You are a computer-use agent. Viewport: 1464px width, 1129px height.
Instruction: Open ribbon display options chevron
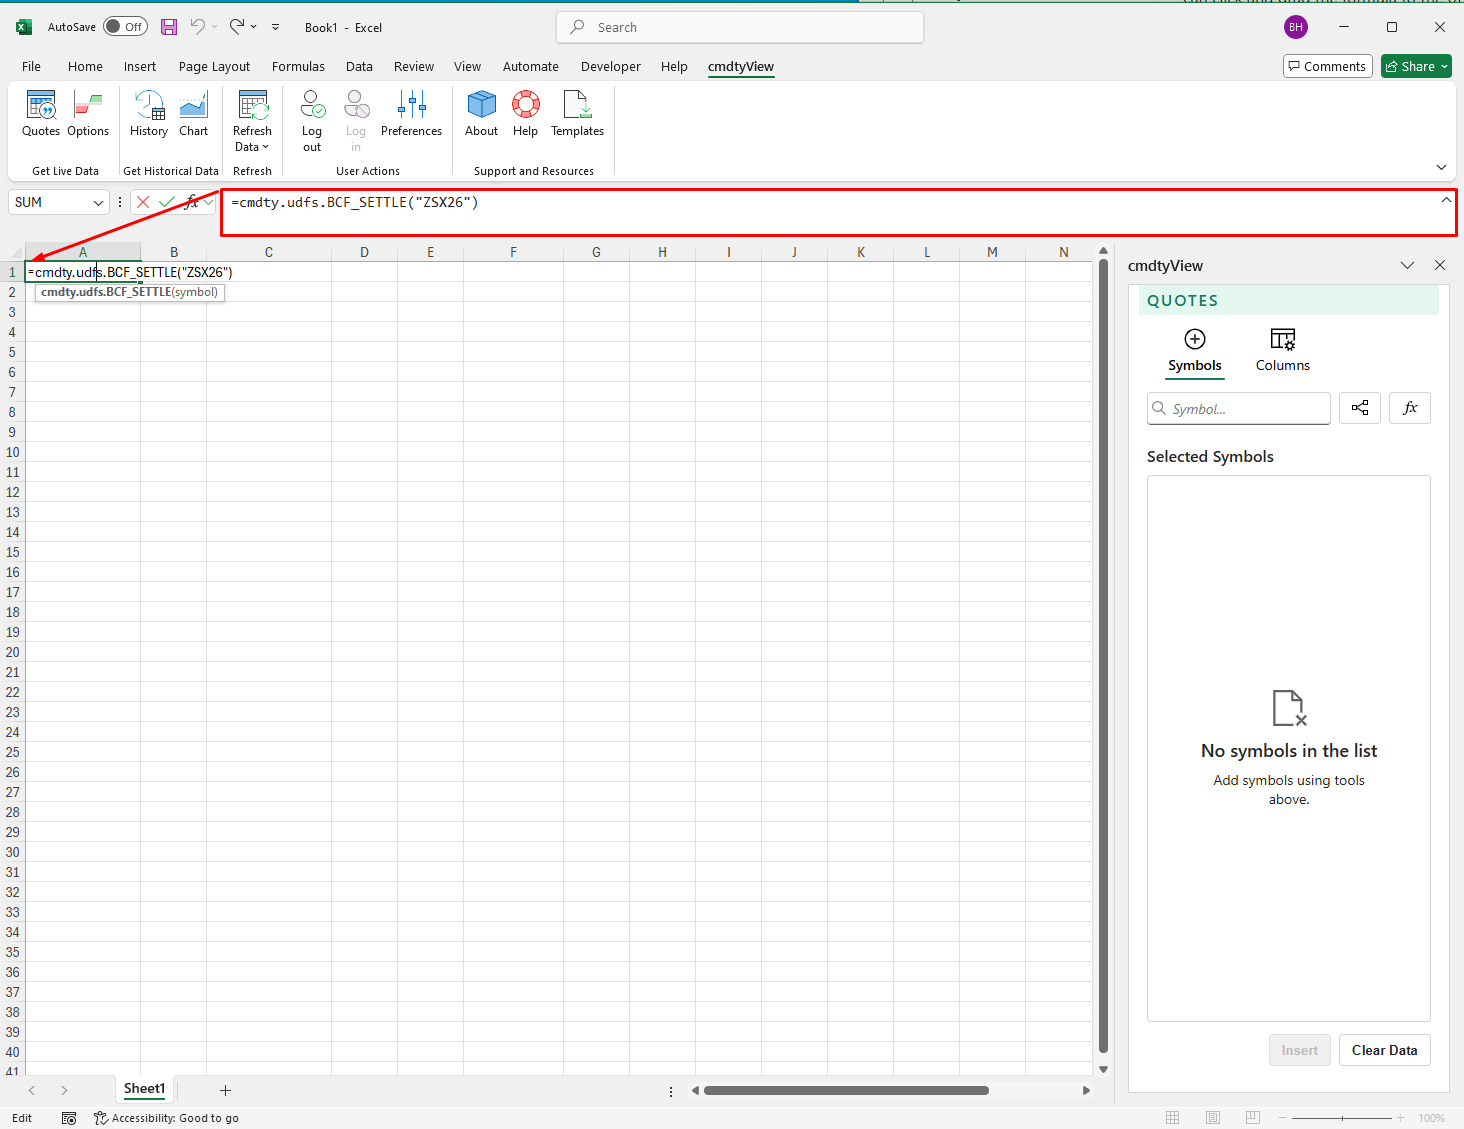(x=1441, y=167)
